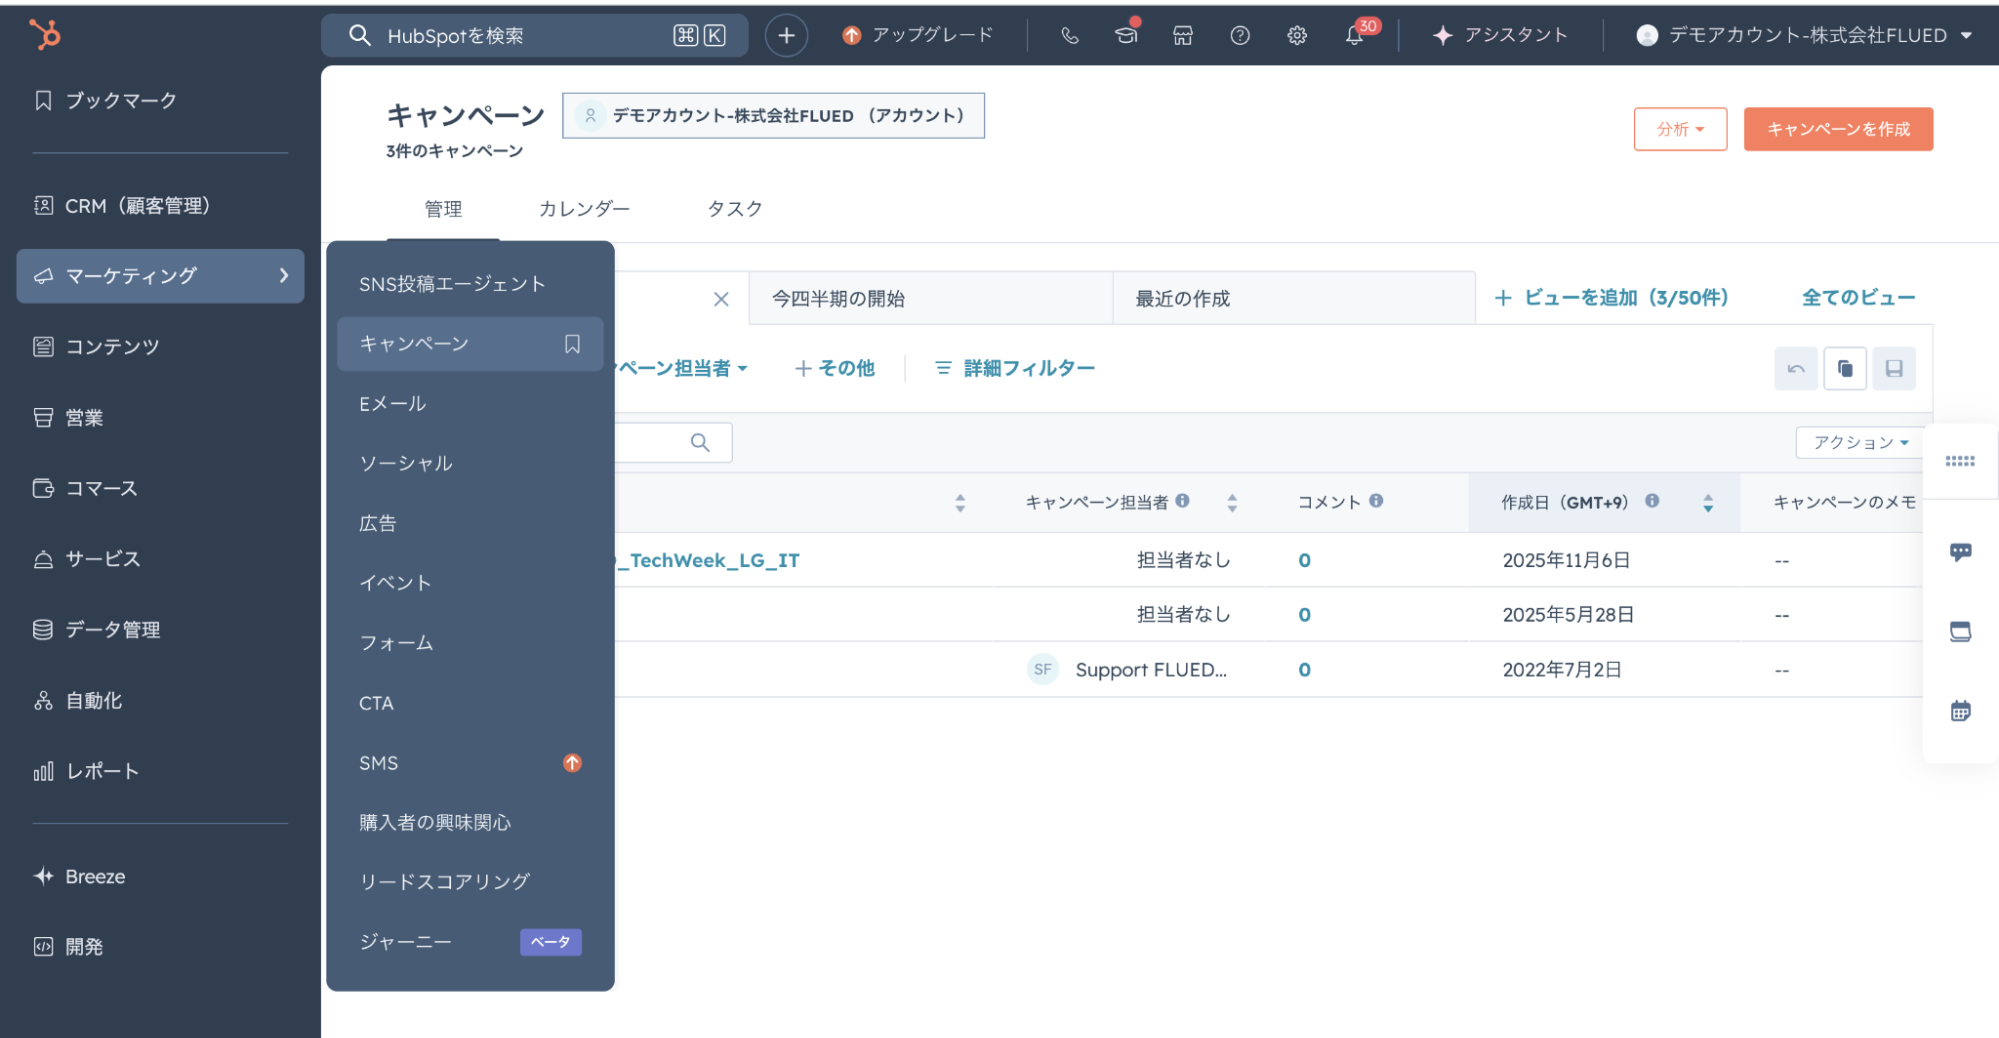Close the current view tab with X
Screen dimensions: 1999x1038
(721, 299)
